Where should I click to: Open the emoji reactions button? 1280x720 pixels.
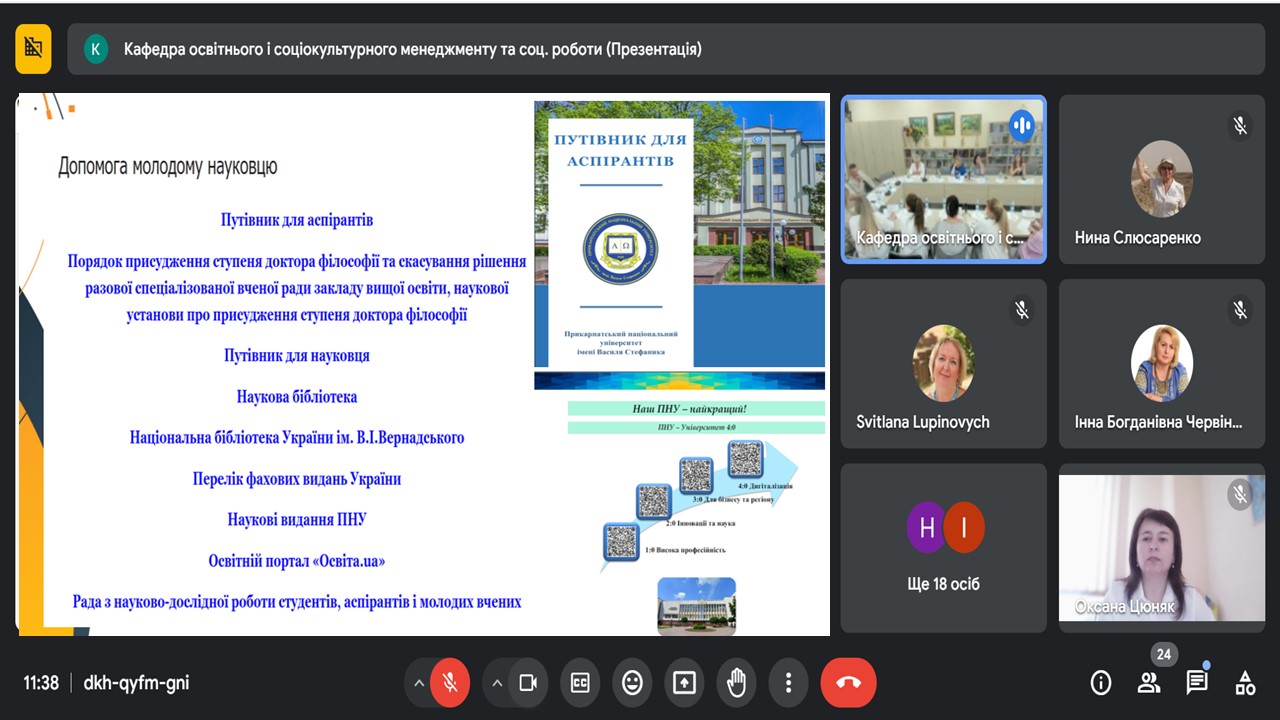(x=632, y=683)
